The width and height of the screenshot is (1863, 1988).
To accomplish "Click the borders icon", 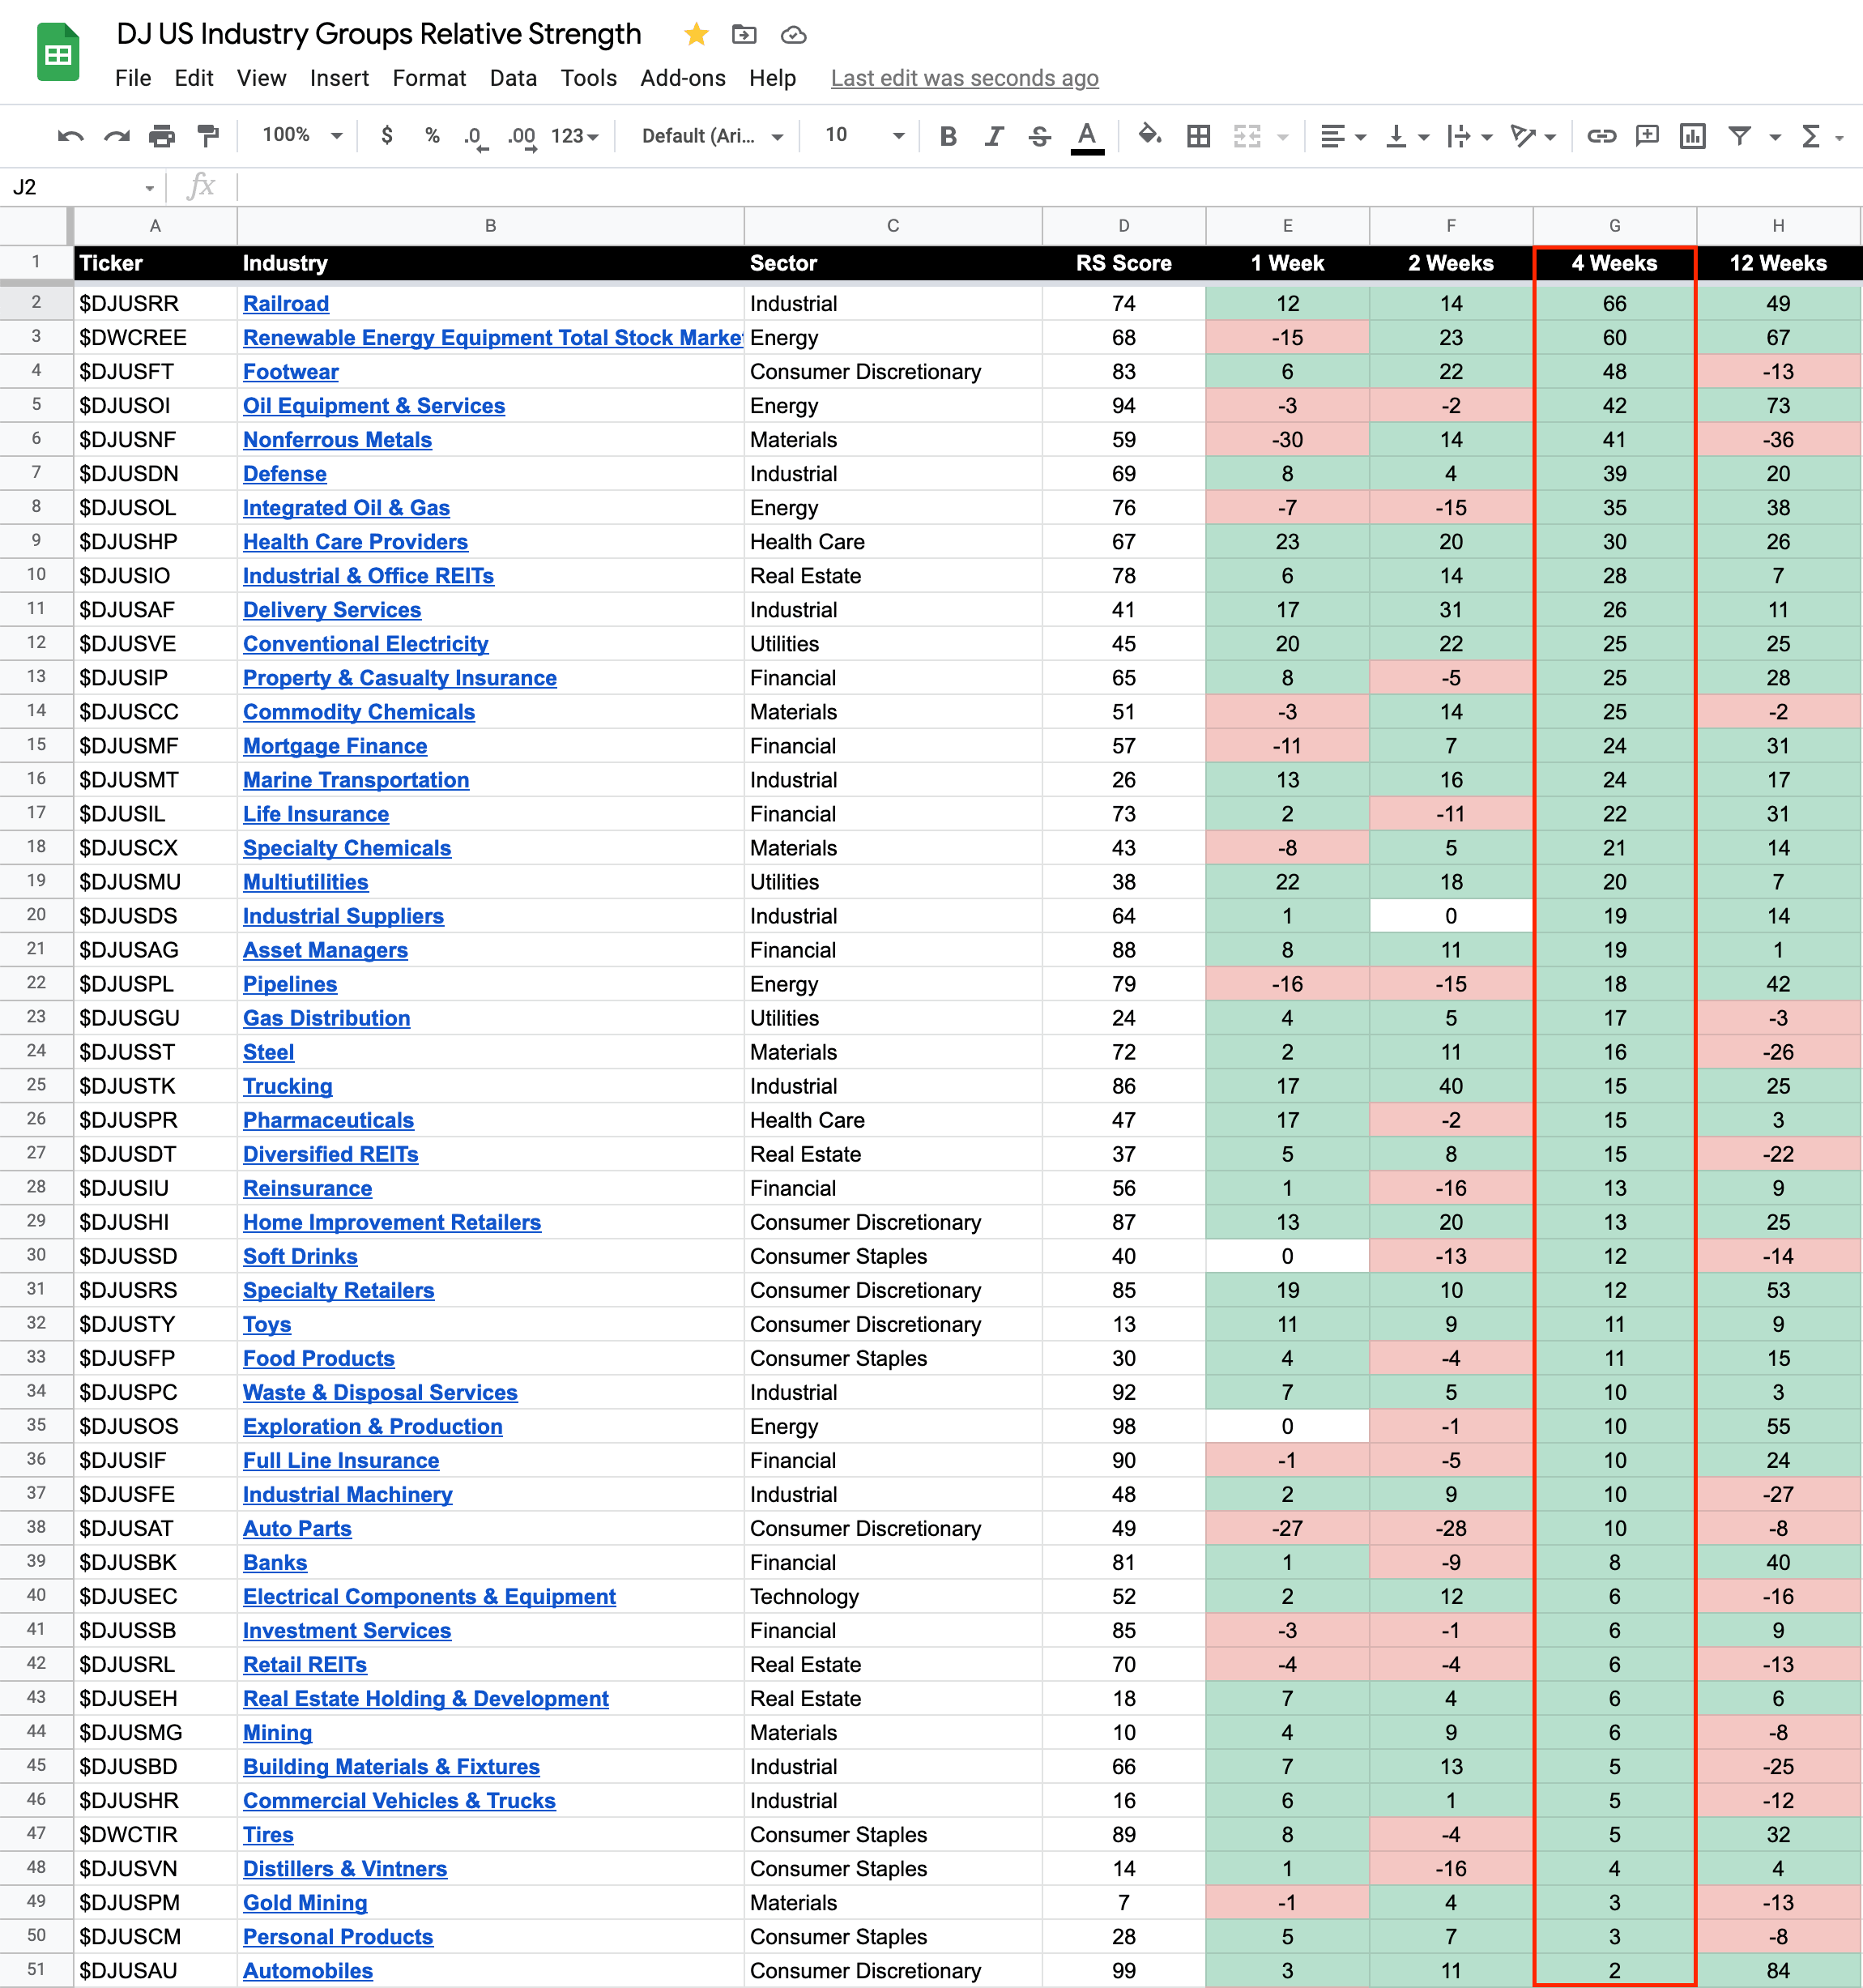I will pyautogui.click(x=1198, y=136).
